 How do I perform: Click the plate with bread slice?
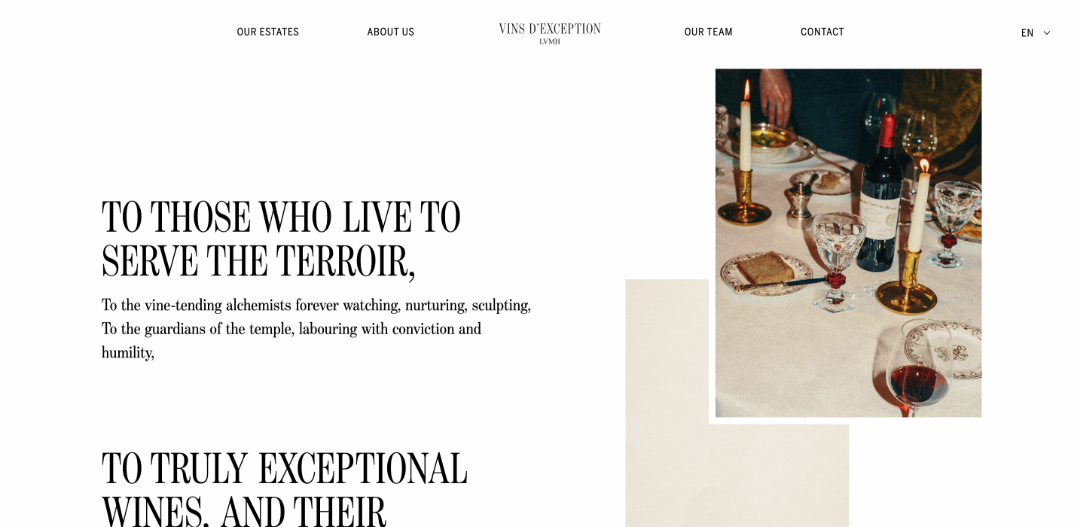pos(766,273)
